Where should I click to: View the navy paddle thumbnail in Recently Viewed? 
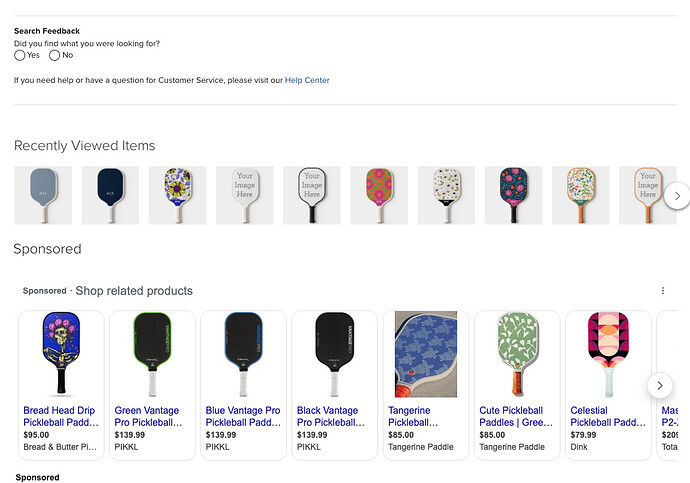[x=110, y=195]
